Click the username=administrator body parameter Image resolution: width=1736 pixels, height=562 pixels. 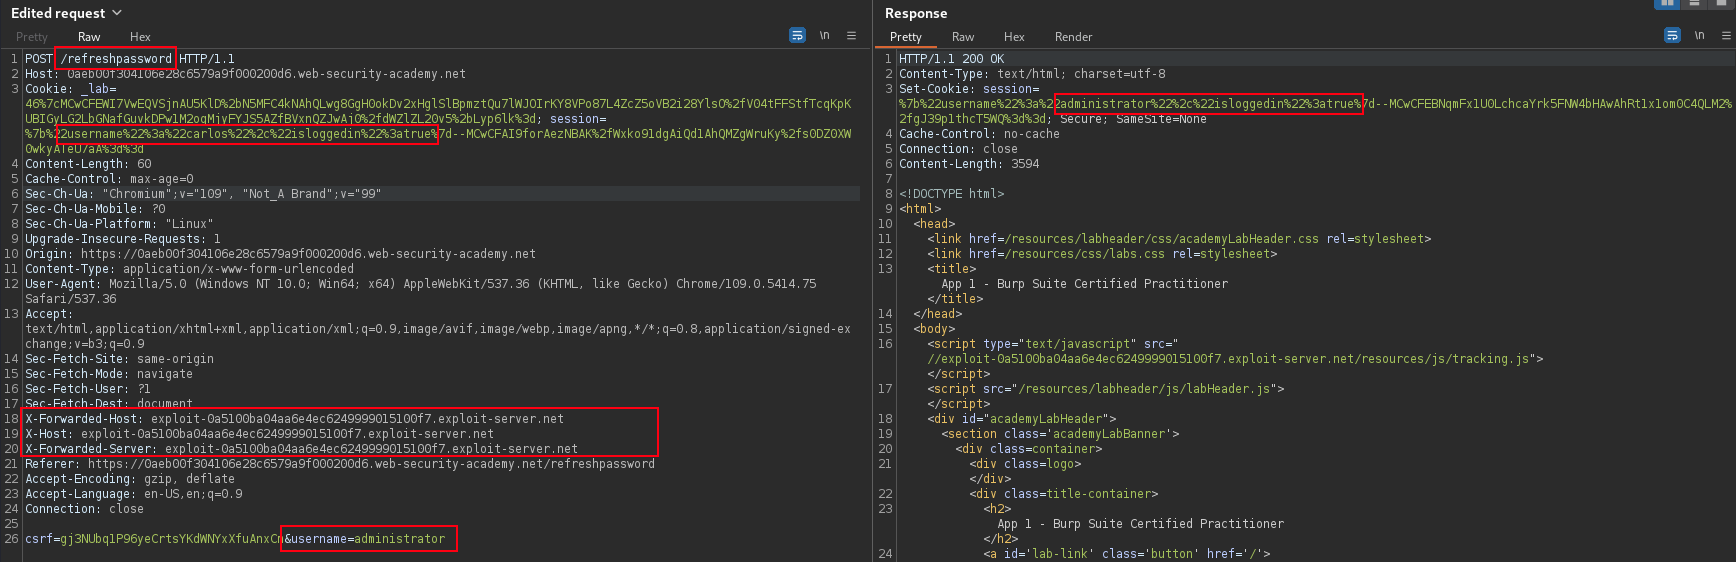pos(368,539)
